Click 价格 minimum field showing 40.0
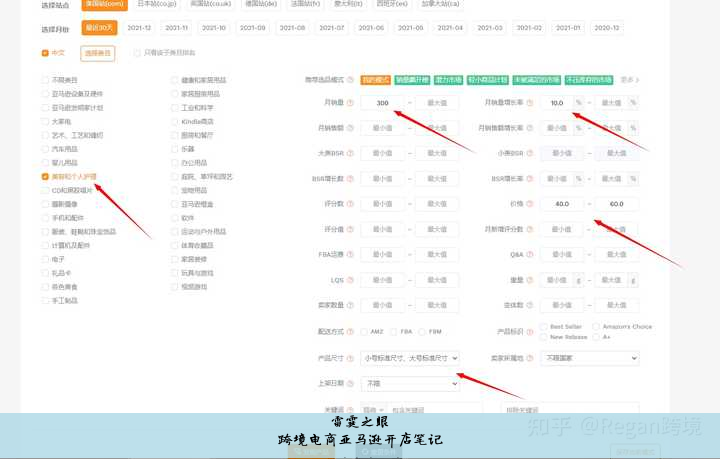The height and width of the screenshot is (459, 720). pyautogui.click(x=562, y=204)
